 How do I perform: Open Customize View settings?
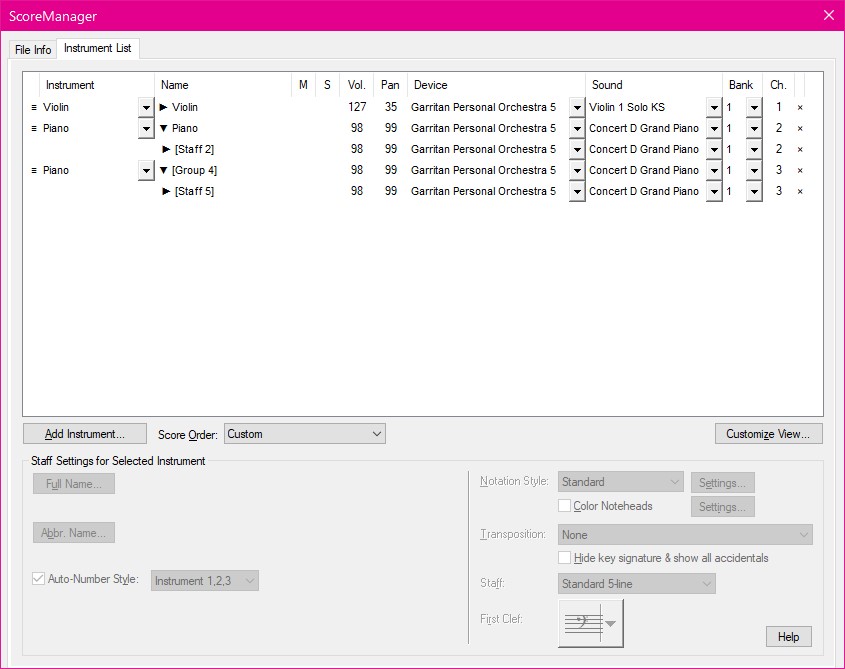[768, 434]
